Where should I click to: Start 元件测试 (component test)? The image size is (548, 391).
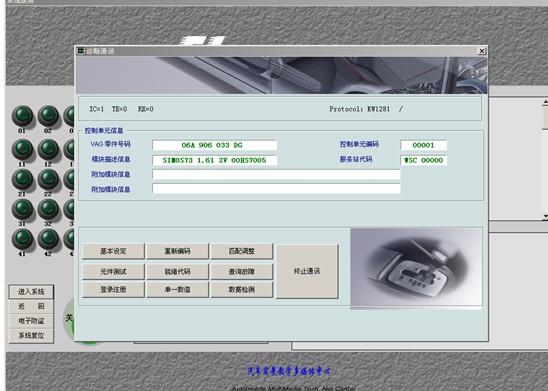(x=113, y=271)
